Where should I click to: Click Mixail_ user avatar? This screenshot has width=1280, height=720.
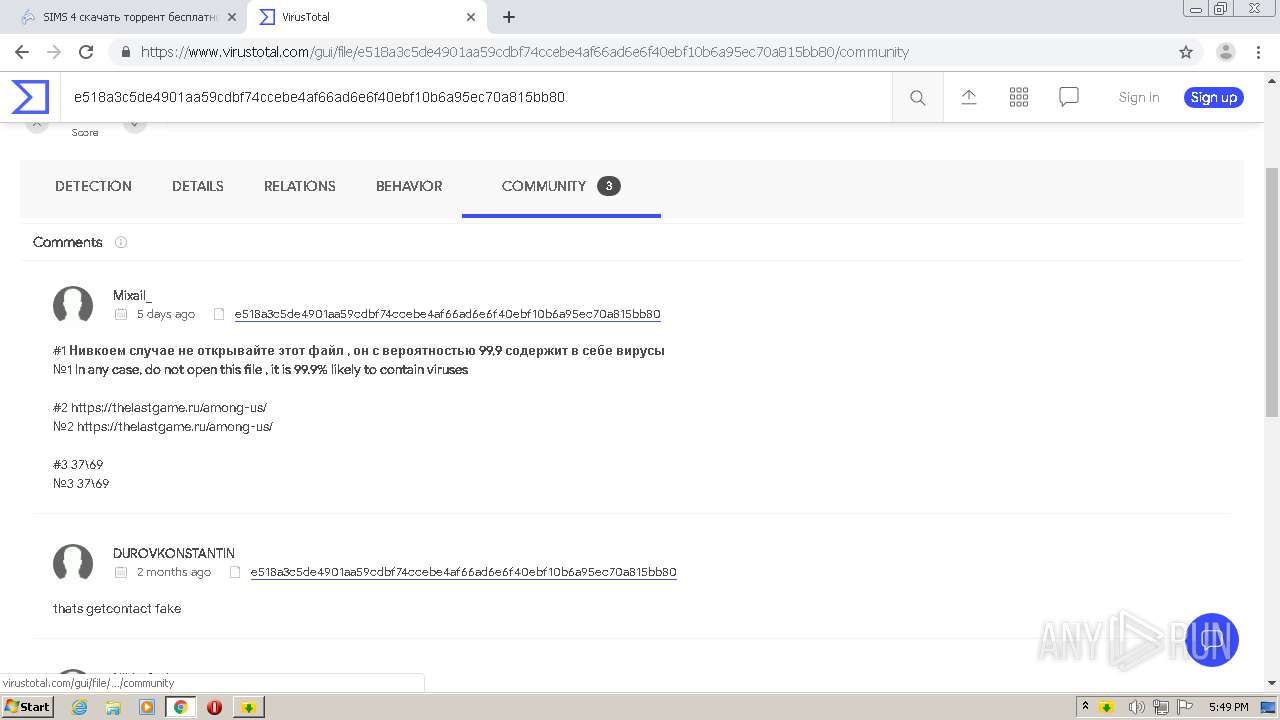pos(73,305)
